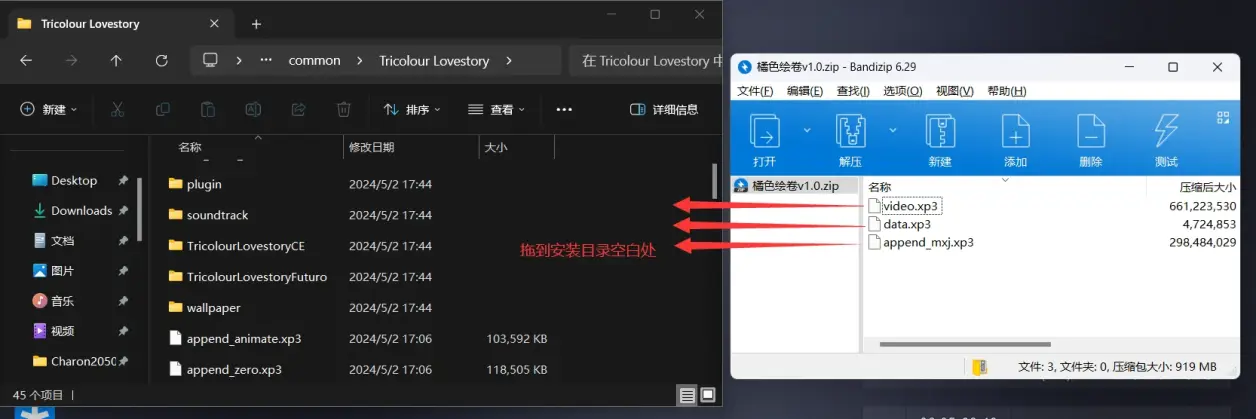Click Open icon in Bandizip toolbar
This screenshot has width=1256, height=419.
[x=765, y=131]
